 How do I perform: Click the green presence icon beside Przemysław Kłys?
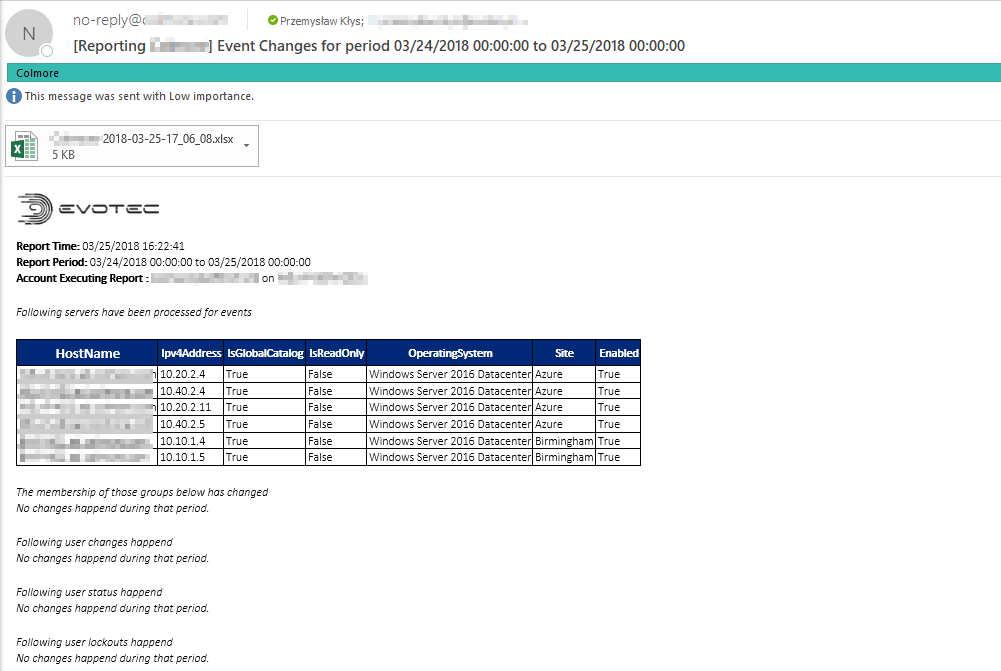tap(272, 20)
